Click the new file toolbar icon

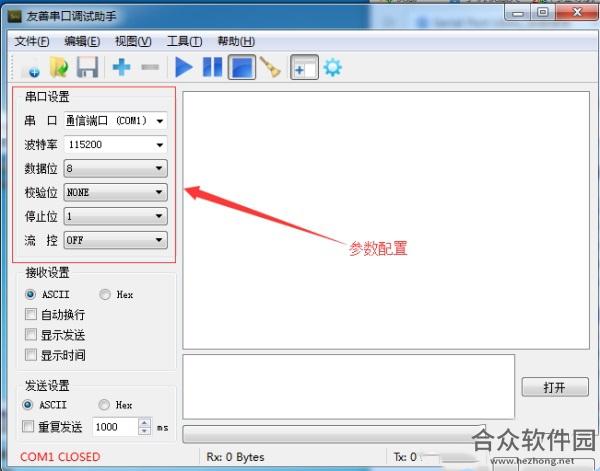[x=31, y=68]
